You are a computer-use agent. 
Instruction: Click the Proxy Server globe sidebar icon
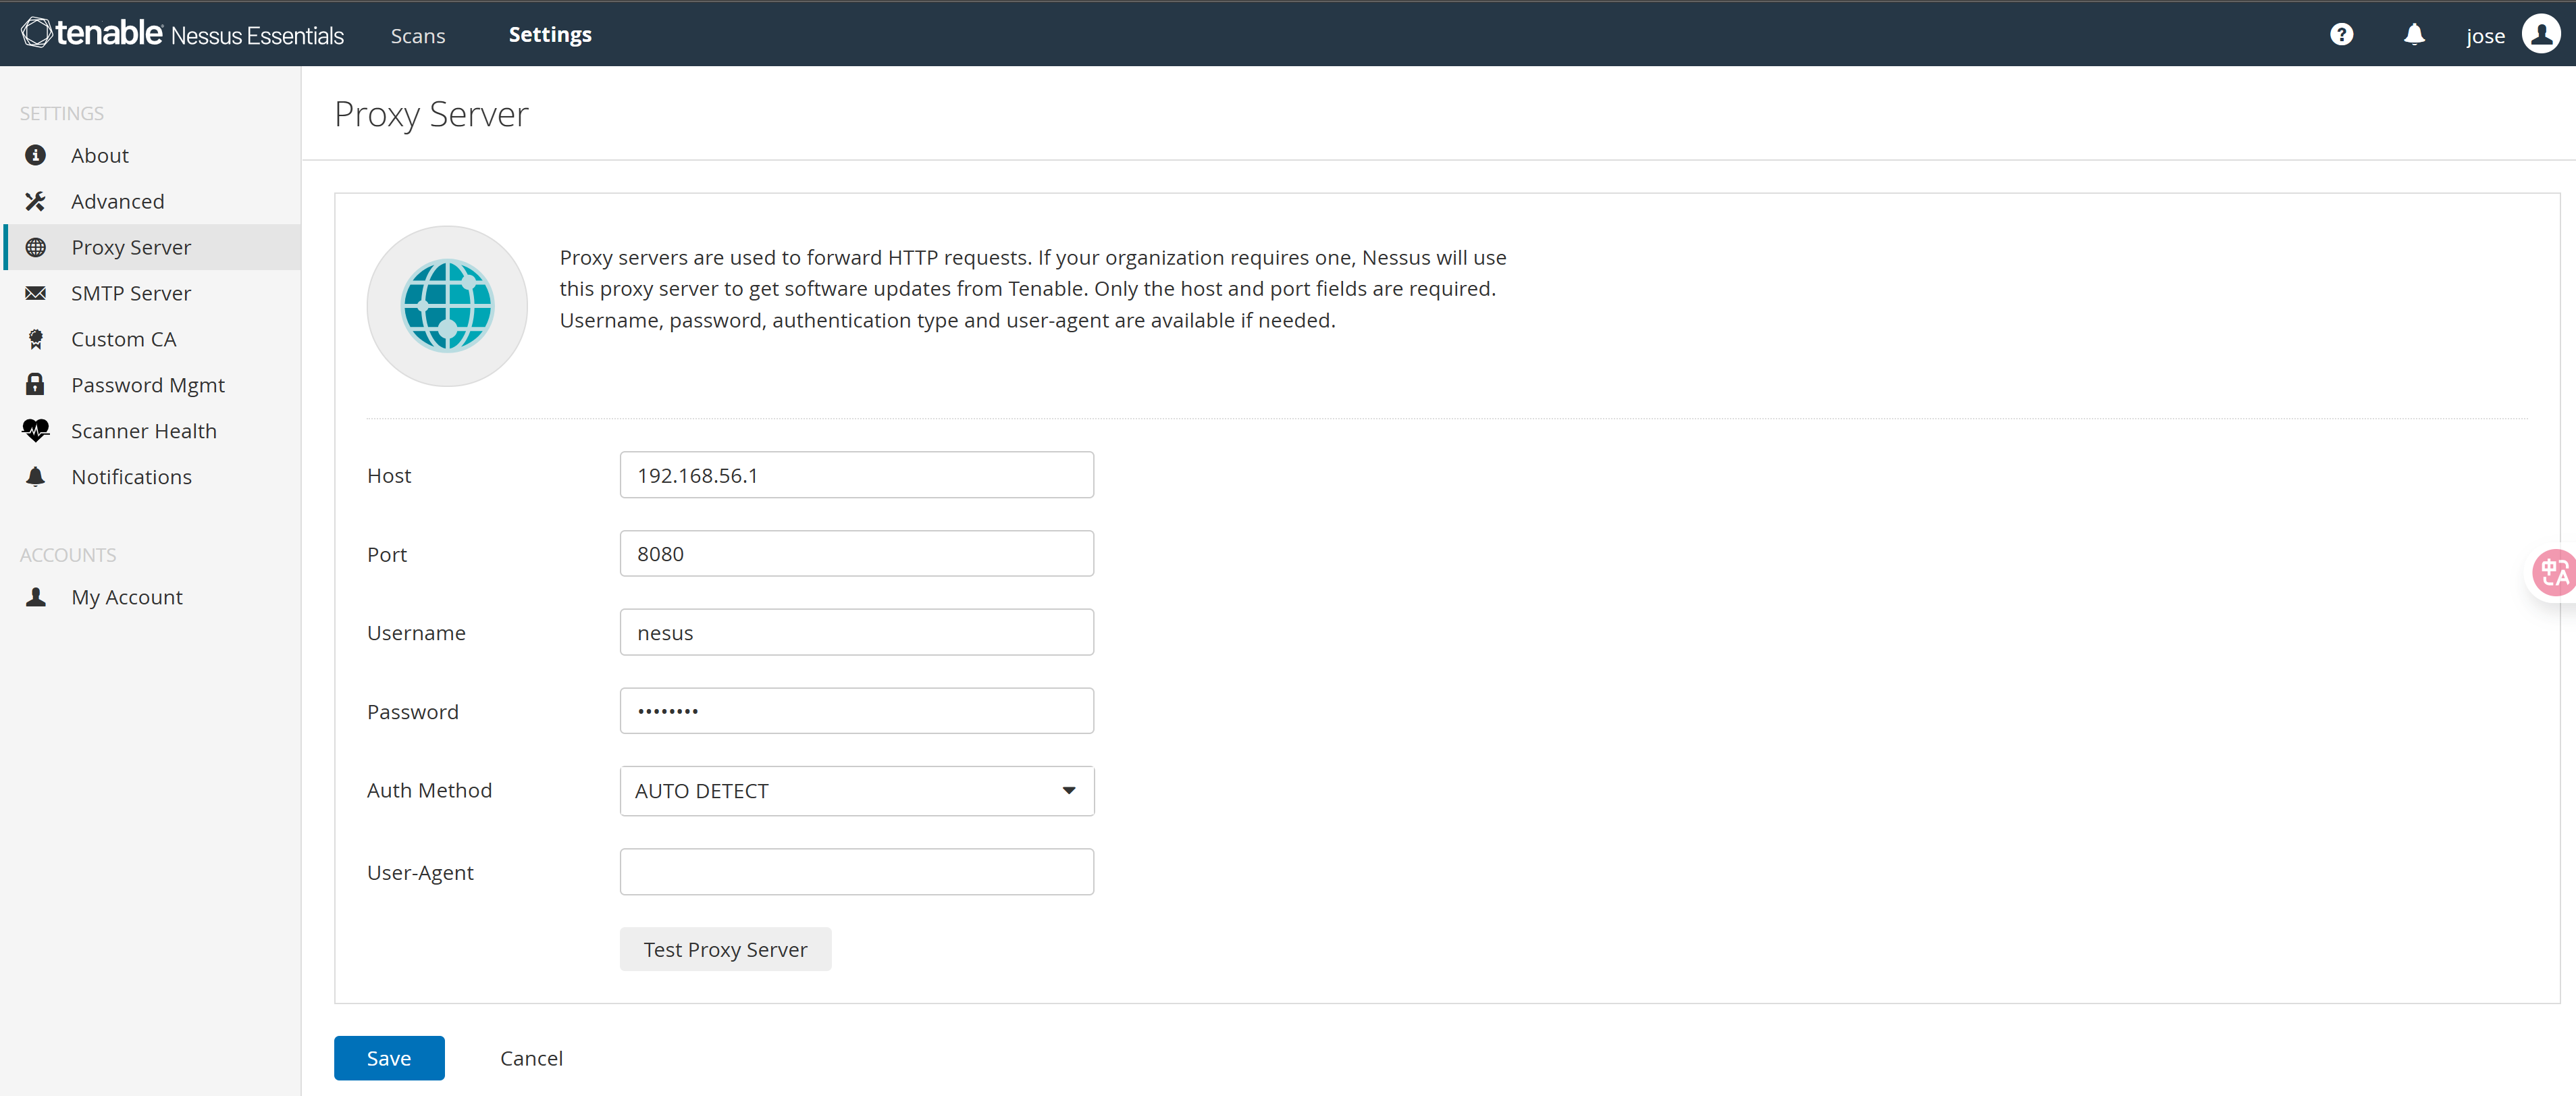coord(36,247)
